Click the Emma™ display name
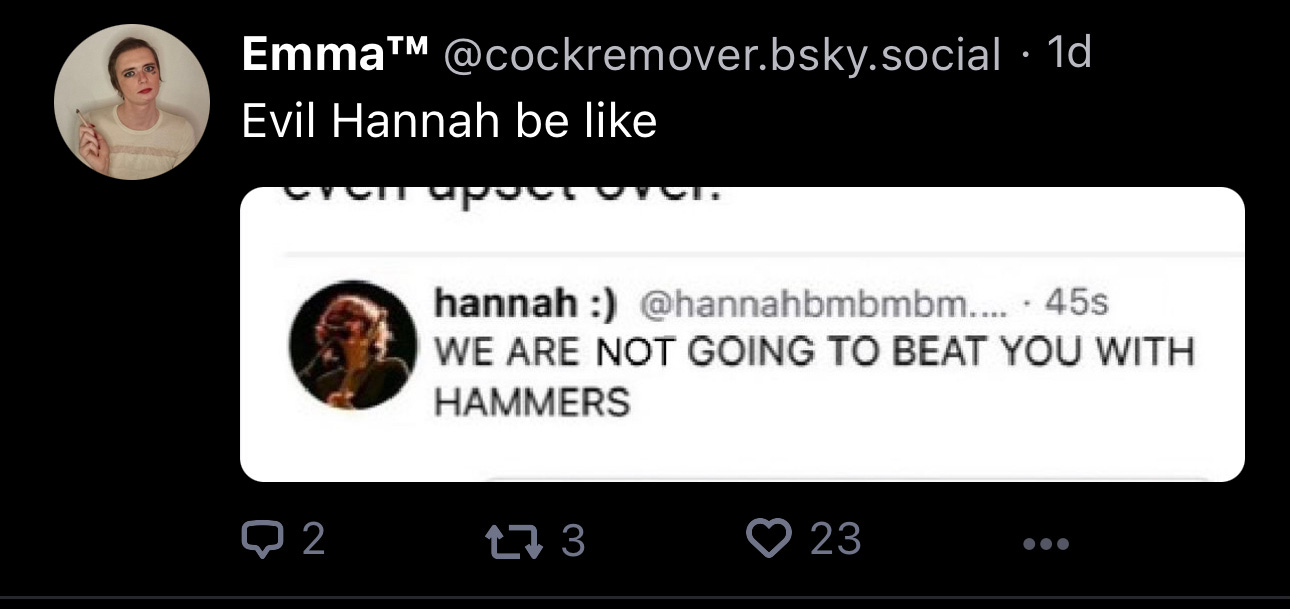 332,55
